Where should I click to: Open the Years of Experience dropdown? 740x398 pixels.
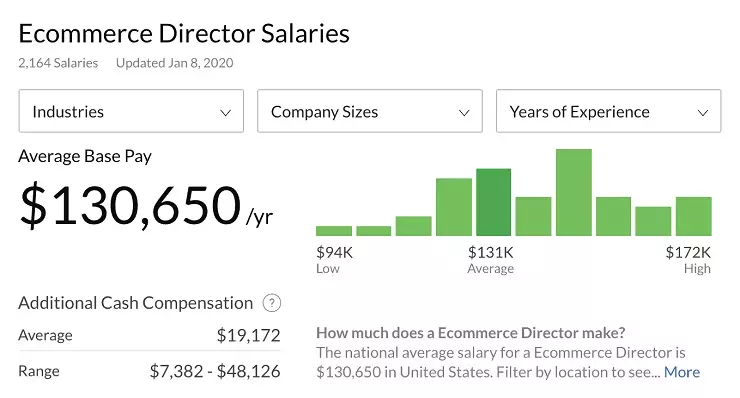click(609, 111)
